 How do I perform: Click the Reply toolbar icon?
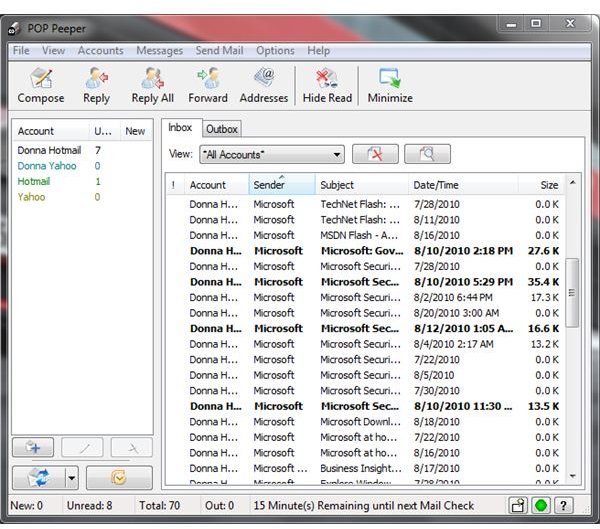96,85
